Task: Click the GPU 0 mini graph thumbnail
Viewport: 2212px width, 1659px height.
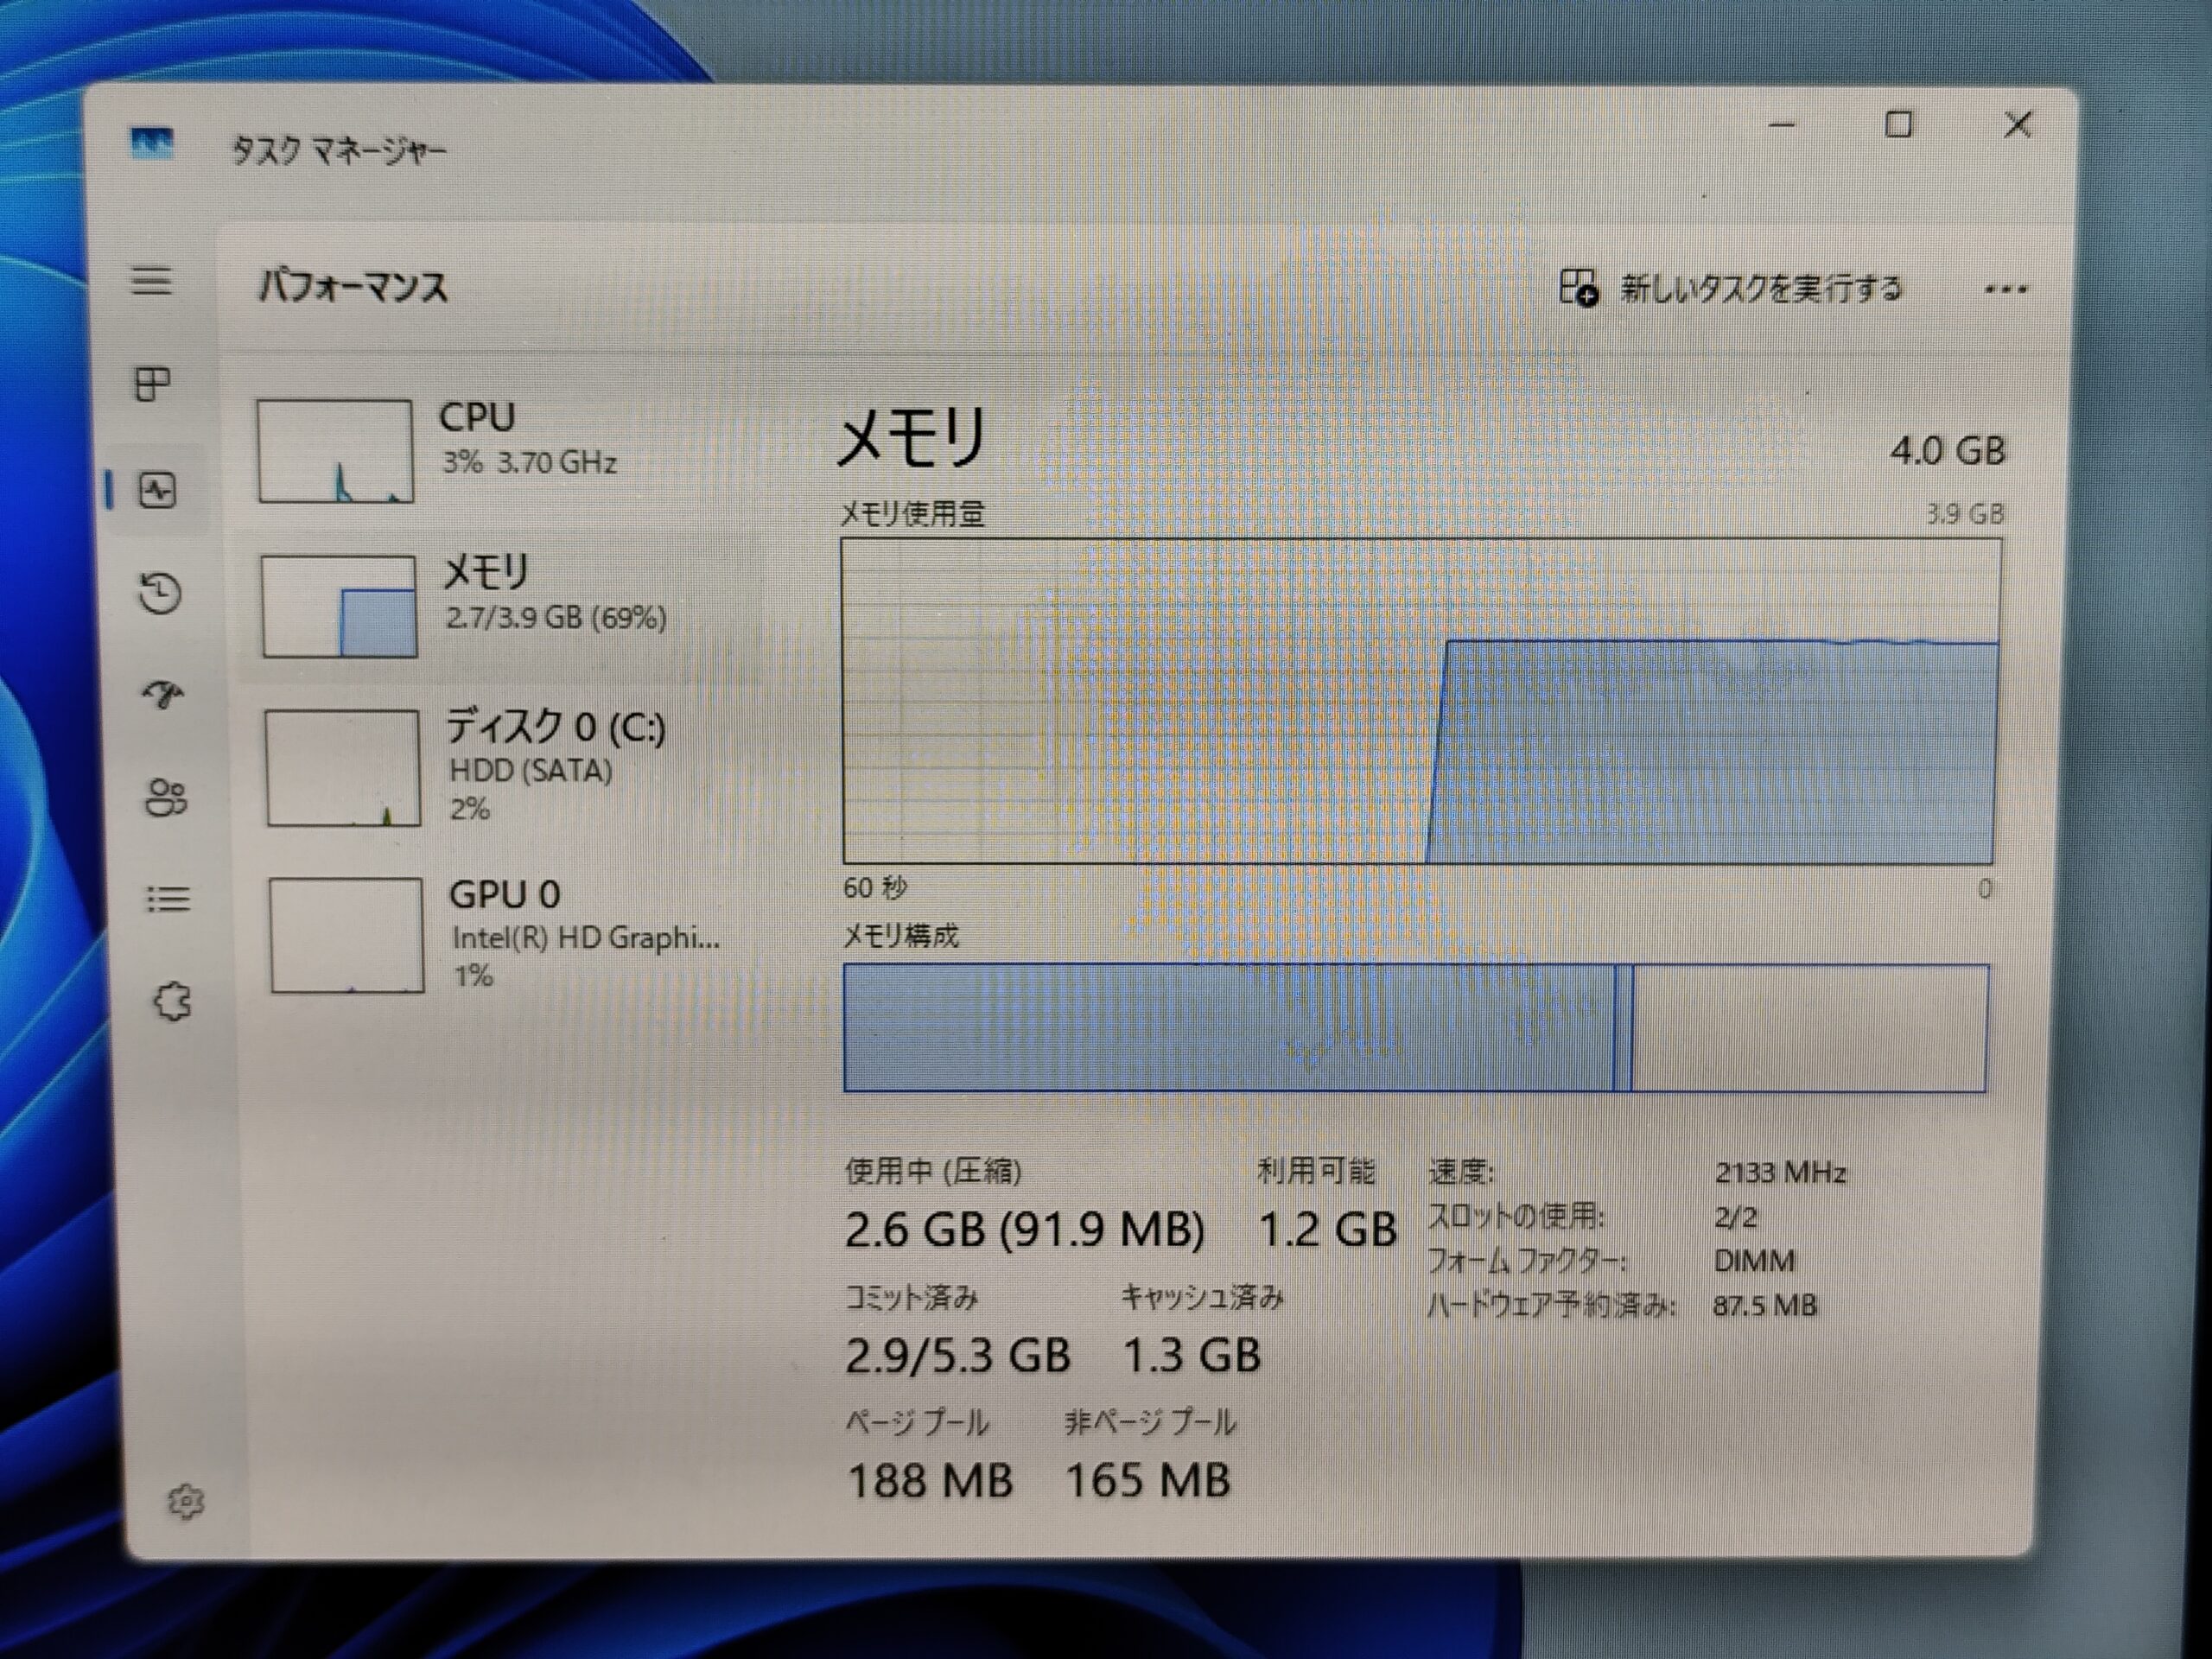Action: tap(347, 935)
